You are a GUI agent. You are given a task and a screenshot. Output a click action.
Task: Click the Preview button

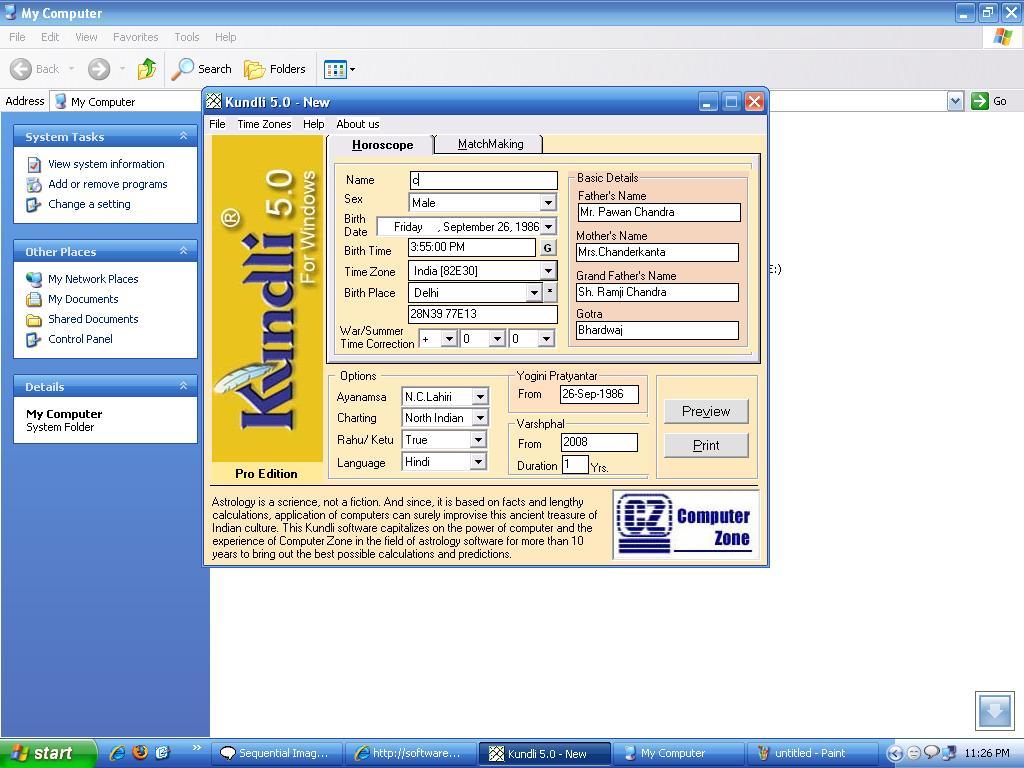[x=706, y=411]
